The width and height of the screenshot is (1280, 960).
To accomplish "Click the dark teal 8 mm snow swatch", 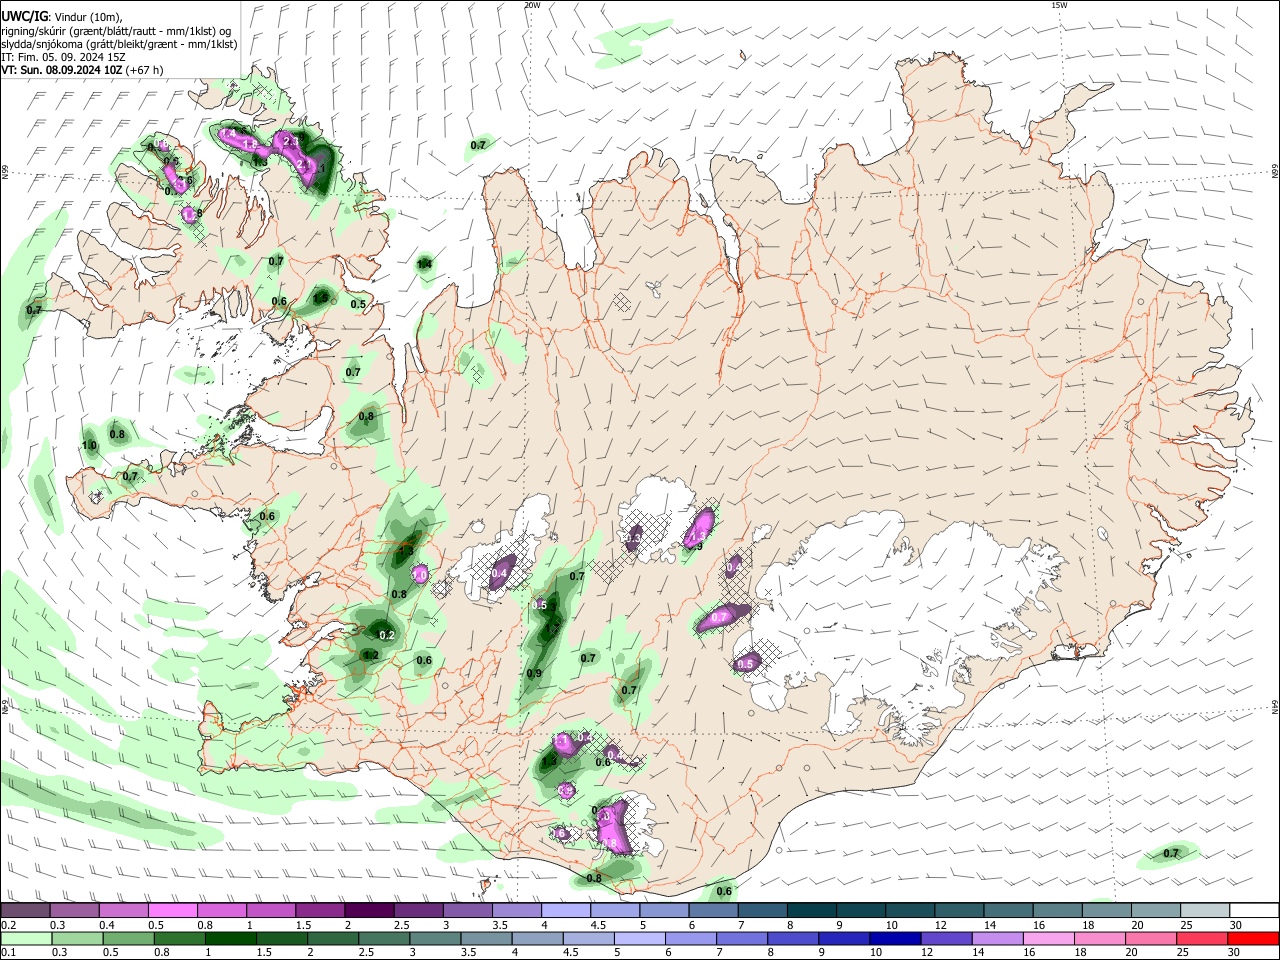I will 811,911.
